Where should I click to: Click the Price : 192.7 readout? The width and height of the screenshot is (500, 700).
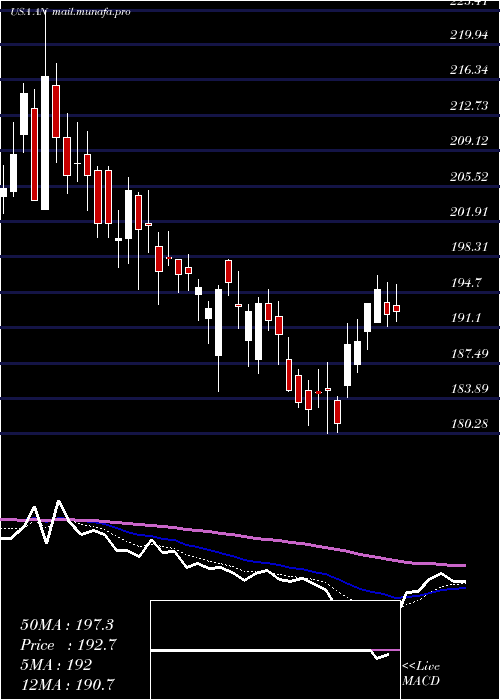[x=67, y=645]
